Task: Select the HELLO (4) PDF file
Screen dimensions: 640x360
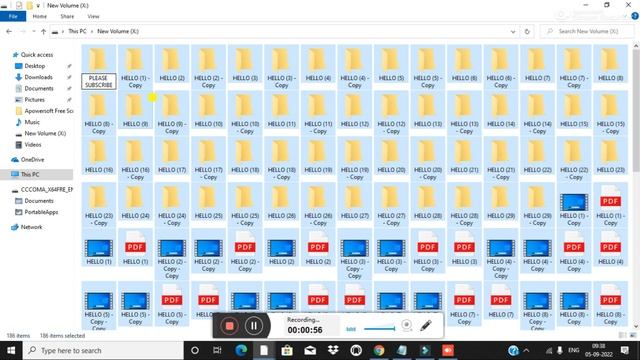Action: click(610, 248)
